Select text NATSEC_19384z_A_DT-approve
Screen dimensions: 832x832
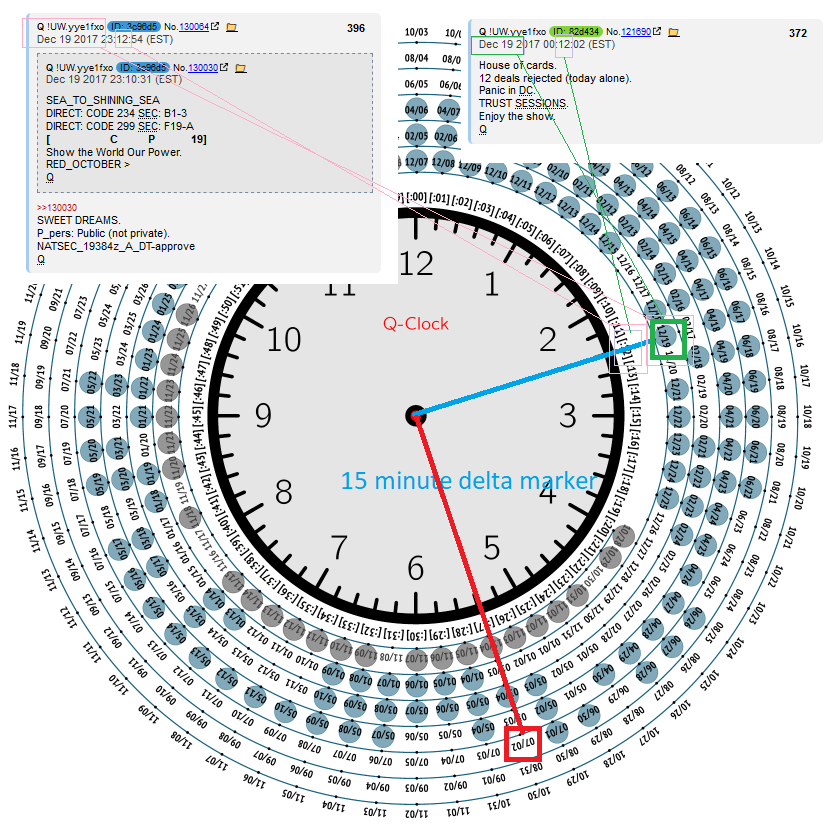coord(116,246)
